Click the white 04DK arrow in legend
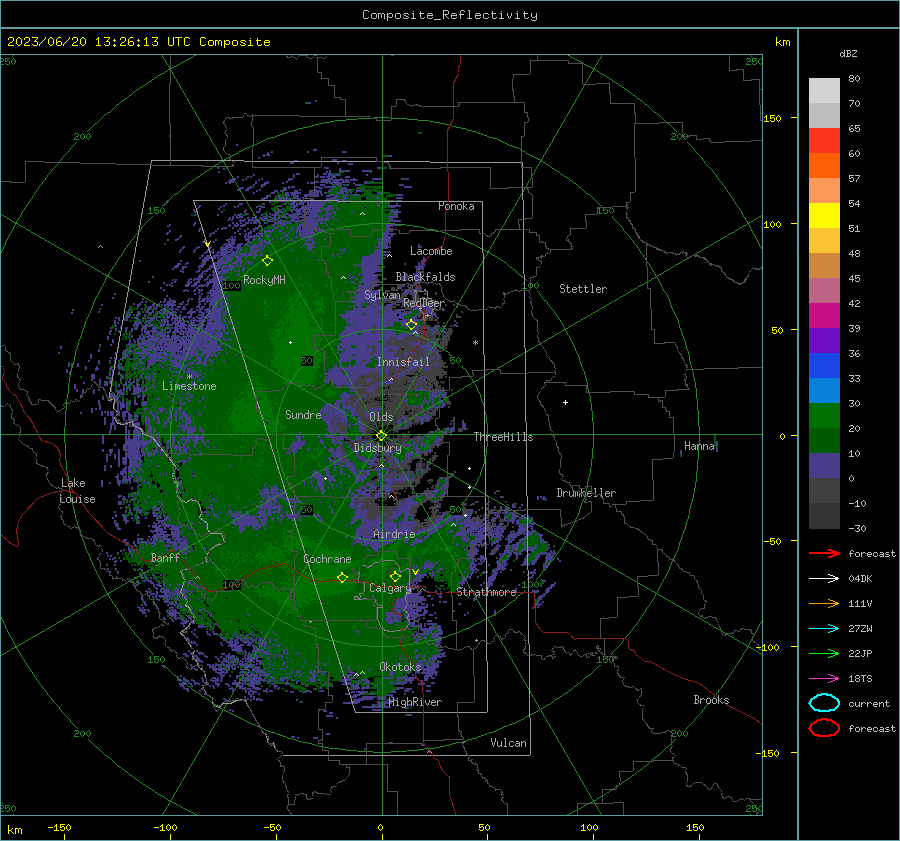Viewport: 900px width, 841px height. click(824, 579)
